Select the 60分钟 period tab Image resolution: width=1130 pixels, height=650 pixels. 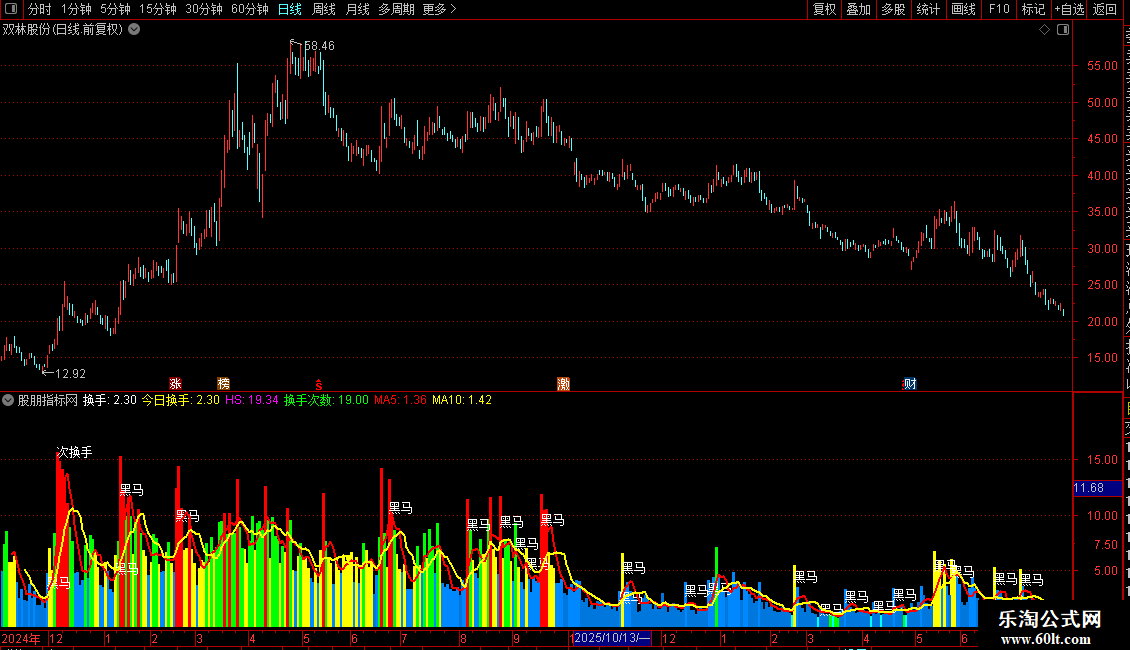(x=249, y=9)
